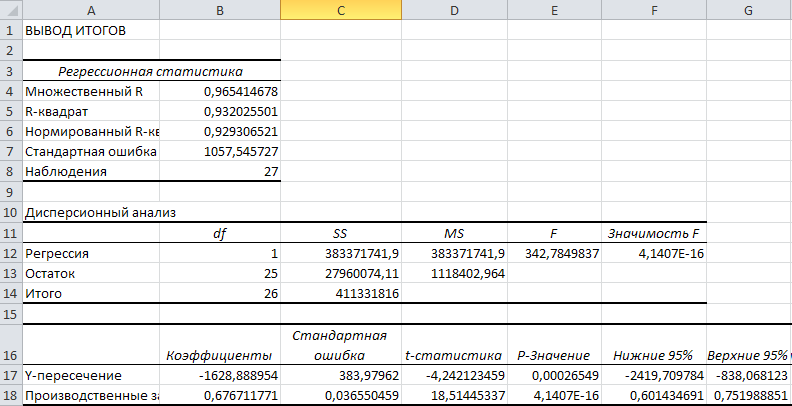Click the 'P-Значение' heading cell
This screenshot has width=792, height=406.
coord(554,345)
